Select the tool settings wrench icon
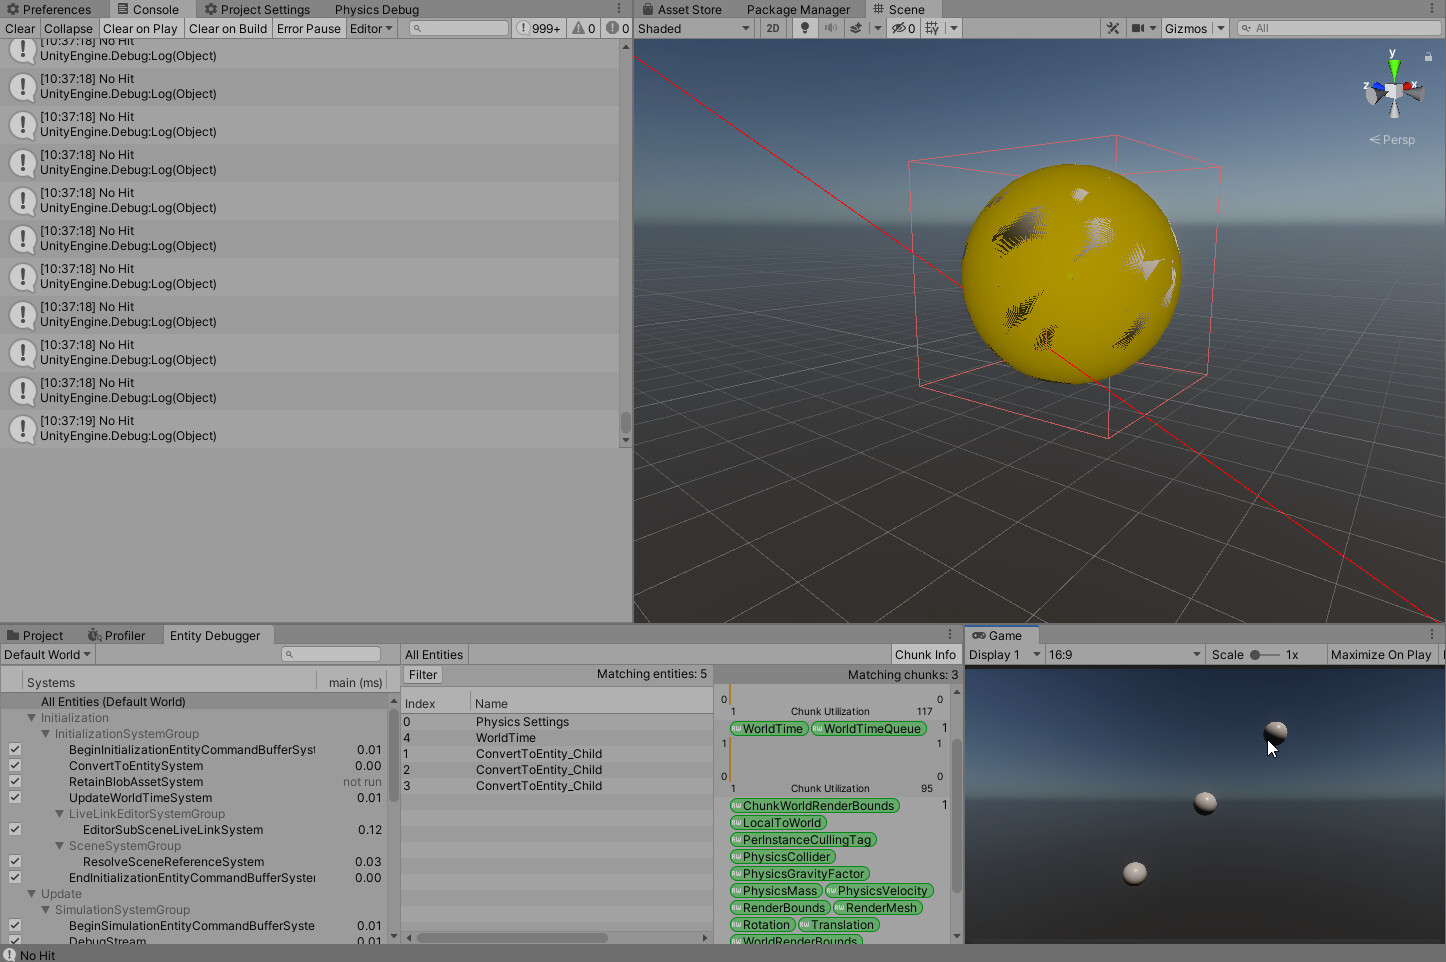Viewport: 1446px width, 962px height. point(1113,28)
